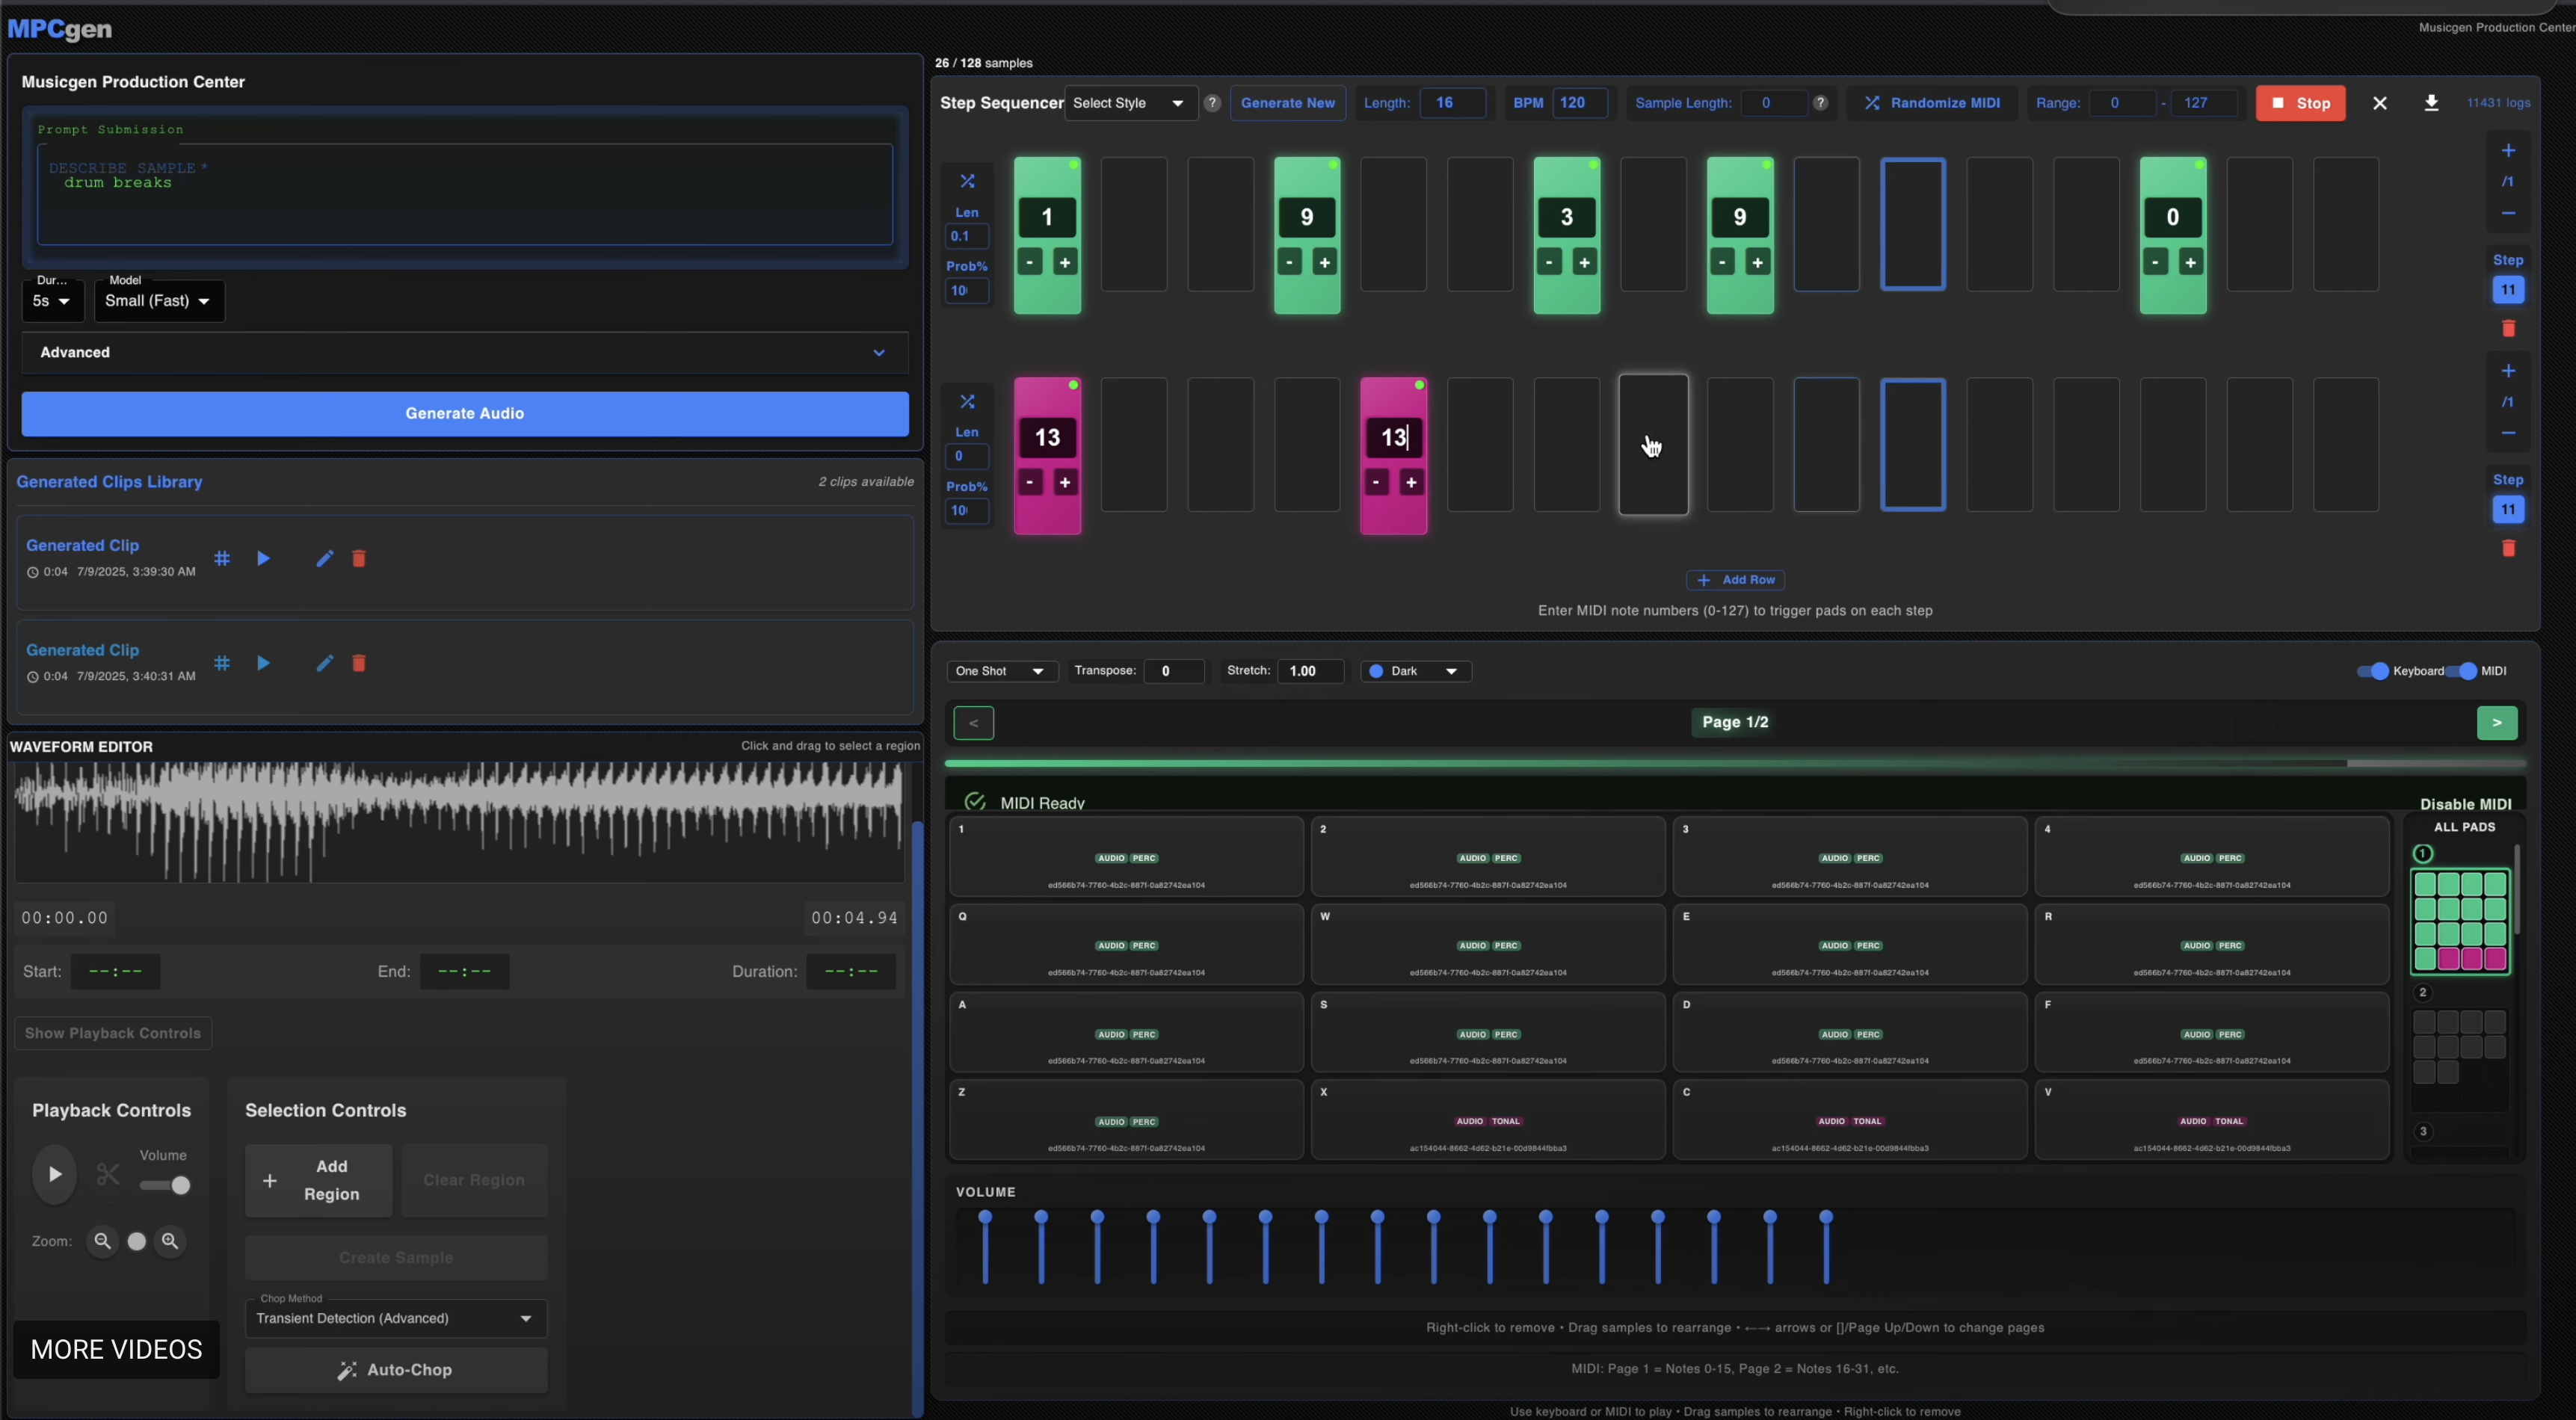Select pad bank 1 thumbnail in All Pads
The height and width of the screenshot is (1420, 2576).
tap(2459, 922)
